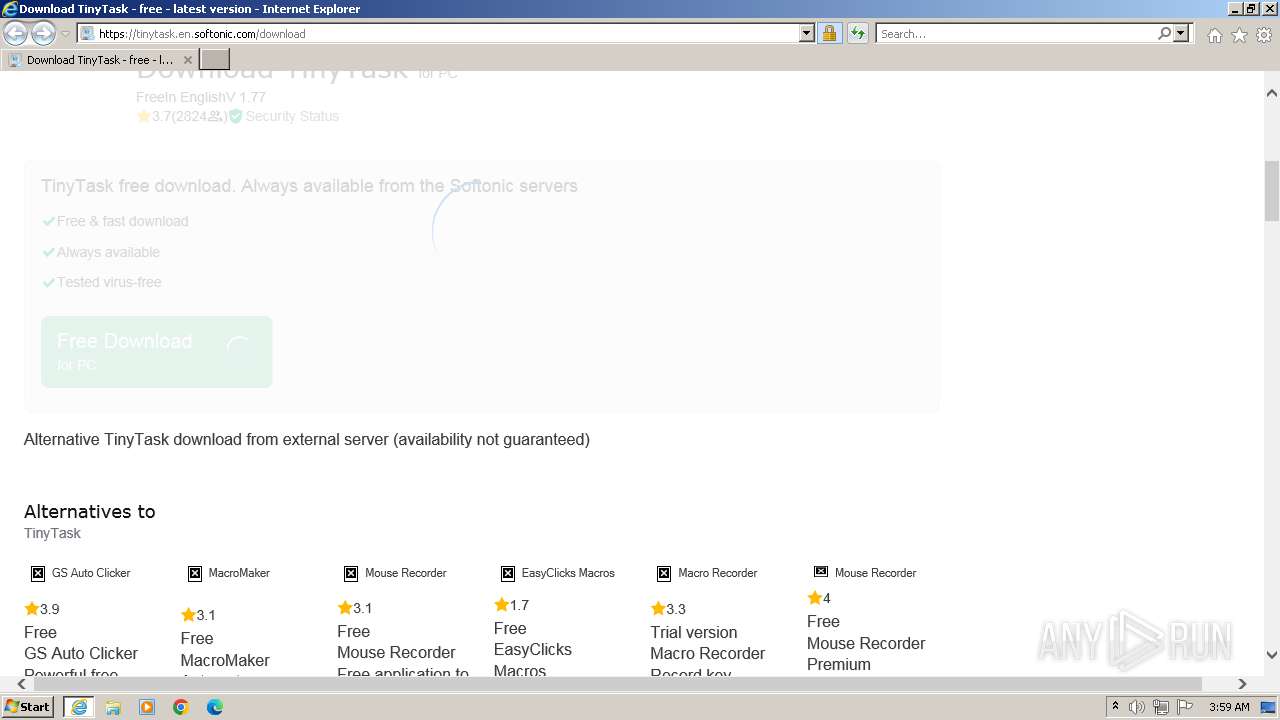Click horizontal scrollbar right arrow

tap(1242, 684)
